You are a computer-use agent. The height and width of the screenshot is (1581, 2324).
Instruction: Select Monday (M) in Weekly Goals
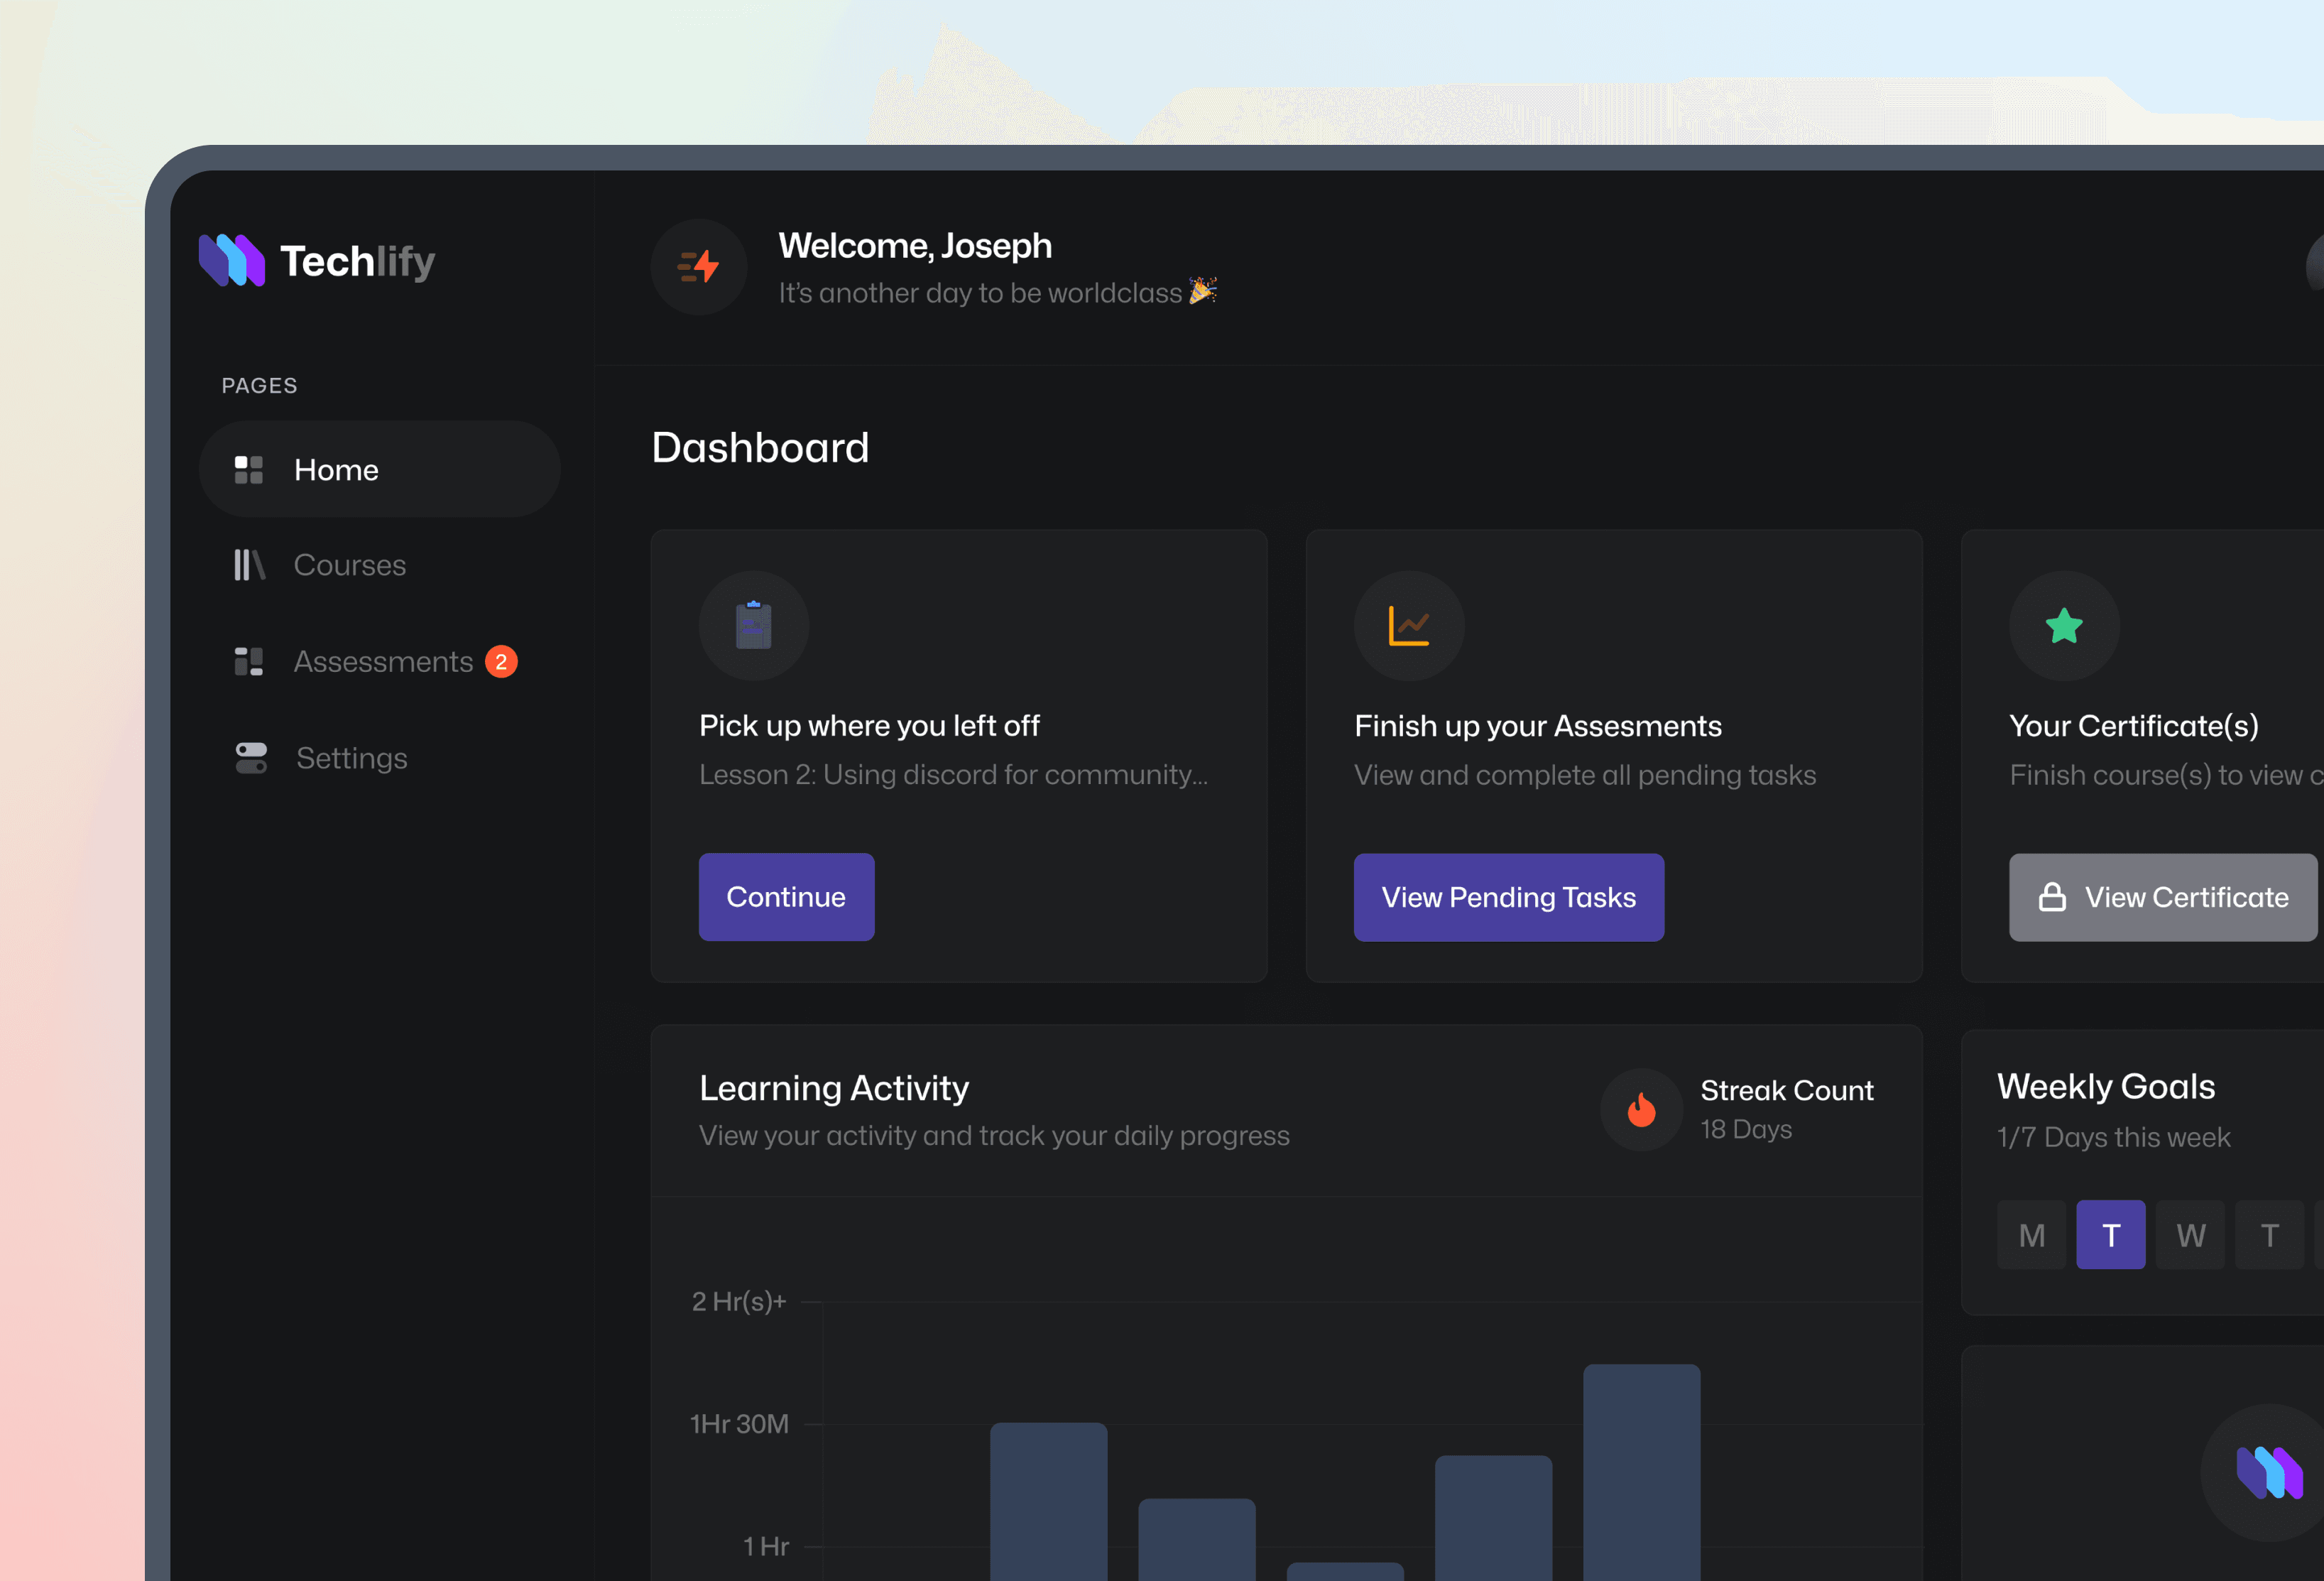[2031, 1235]
